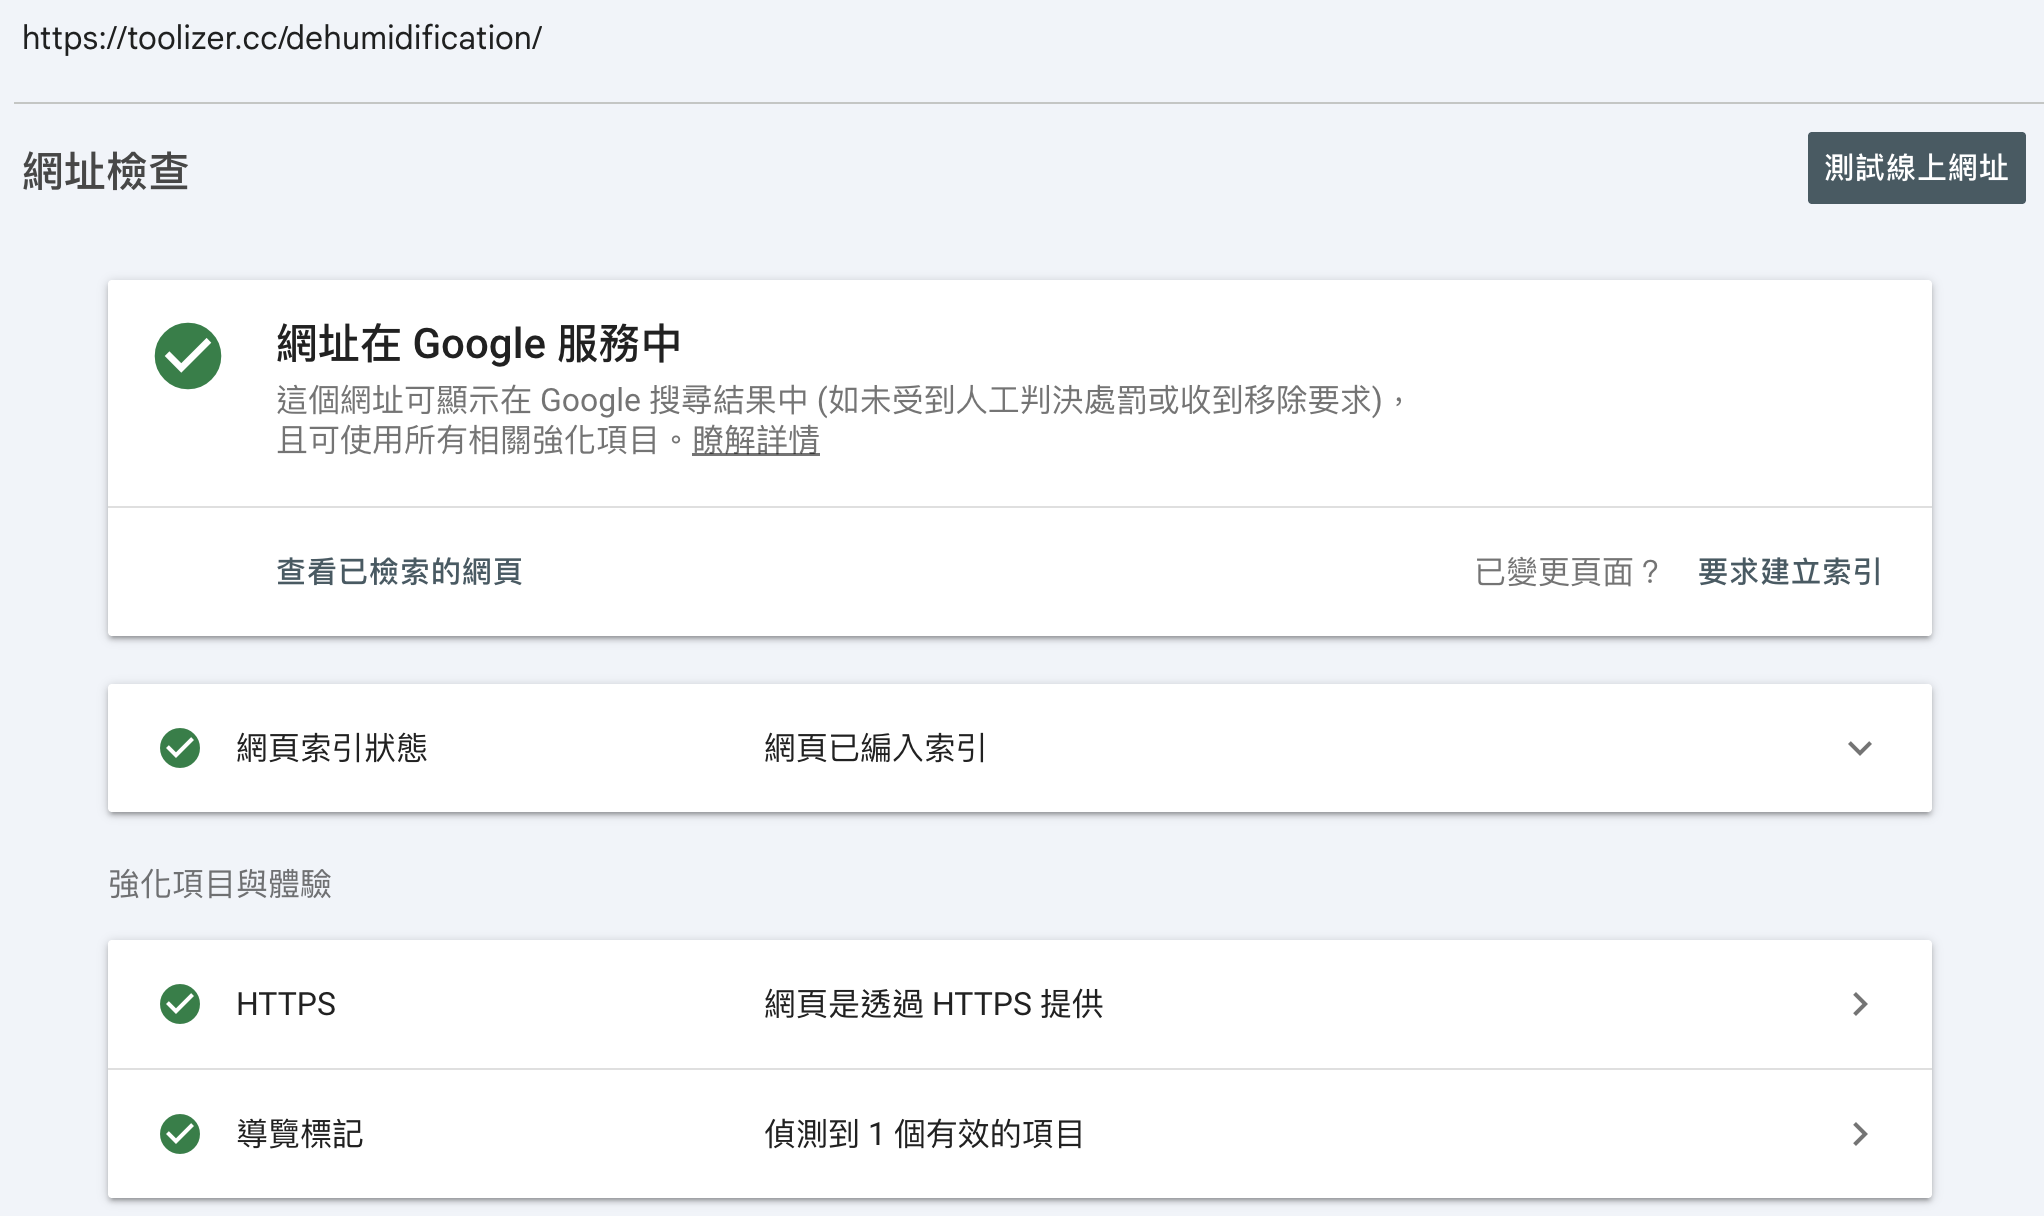
Task: Click green check beside 網頁索引狀態
Action: tap(180, 748)
